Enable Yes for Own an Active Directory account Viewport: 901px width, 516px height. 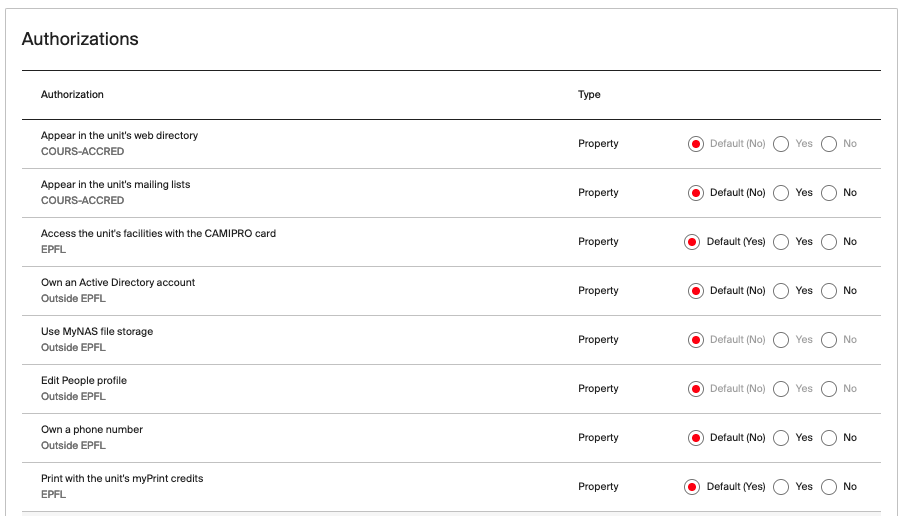[781, 291]
